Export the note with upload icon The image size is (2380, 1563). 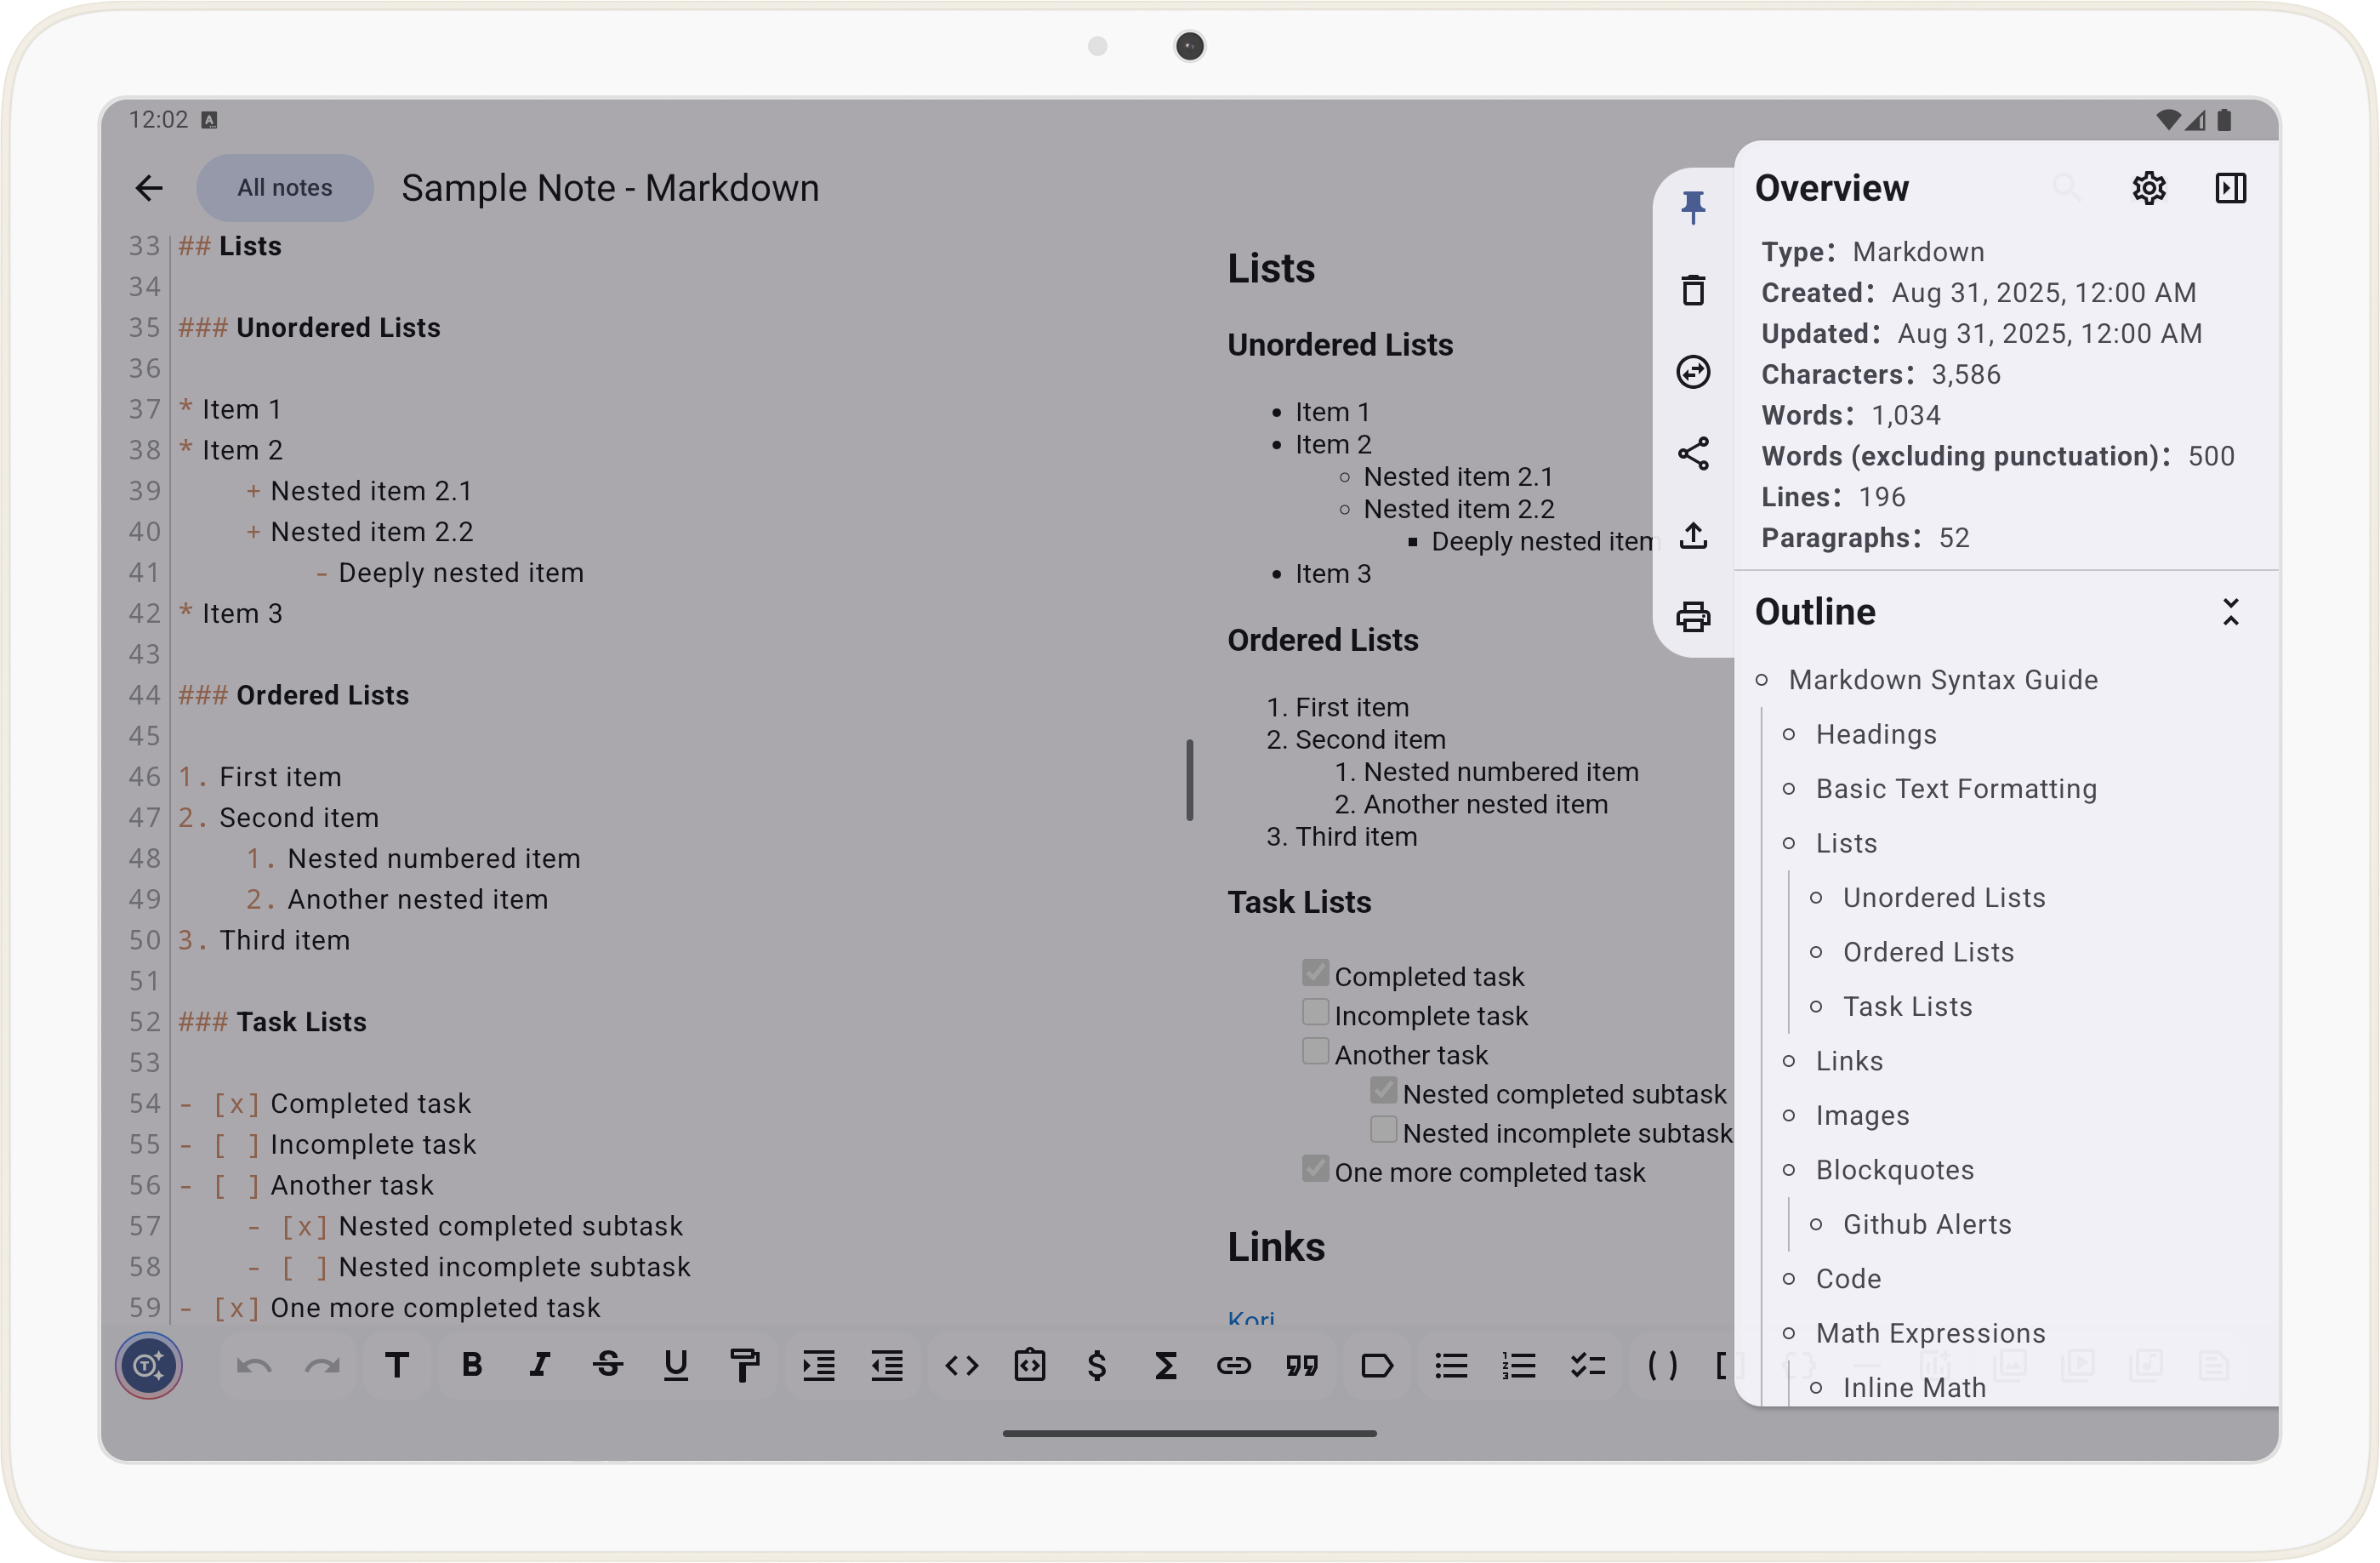[1693, 535]
